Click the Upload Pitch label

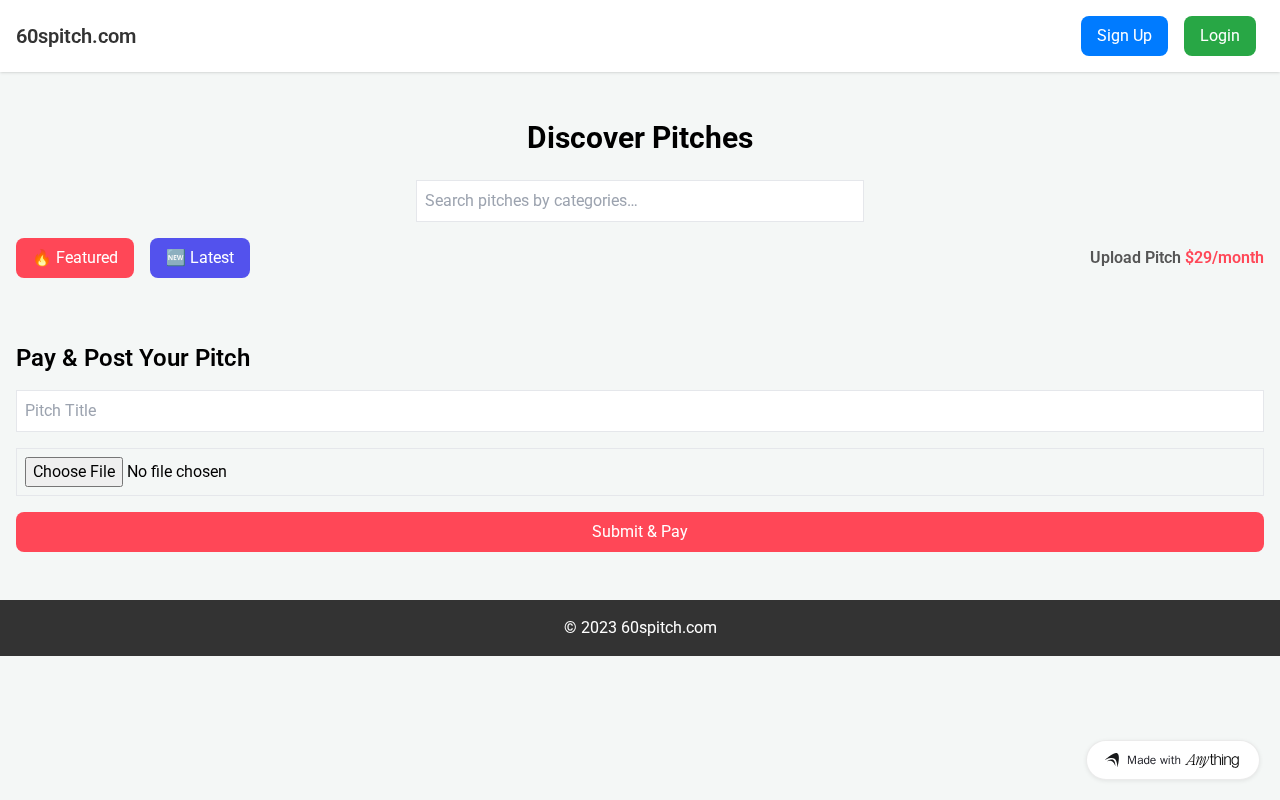click(1135, 258)
